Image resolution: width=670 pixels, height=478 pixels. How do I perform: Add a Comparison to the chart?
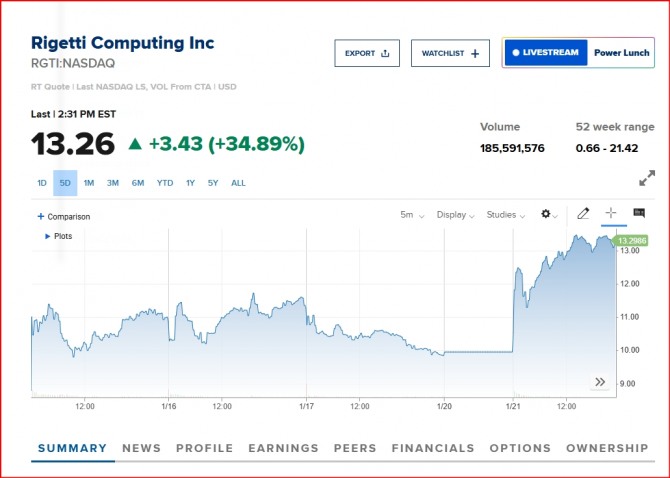(64, 216)
